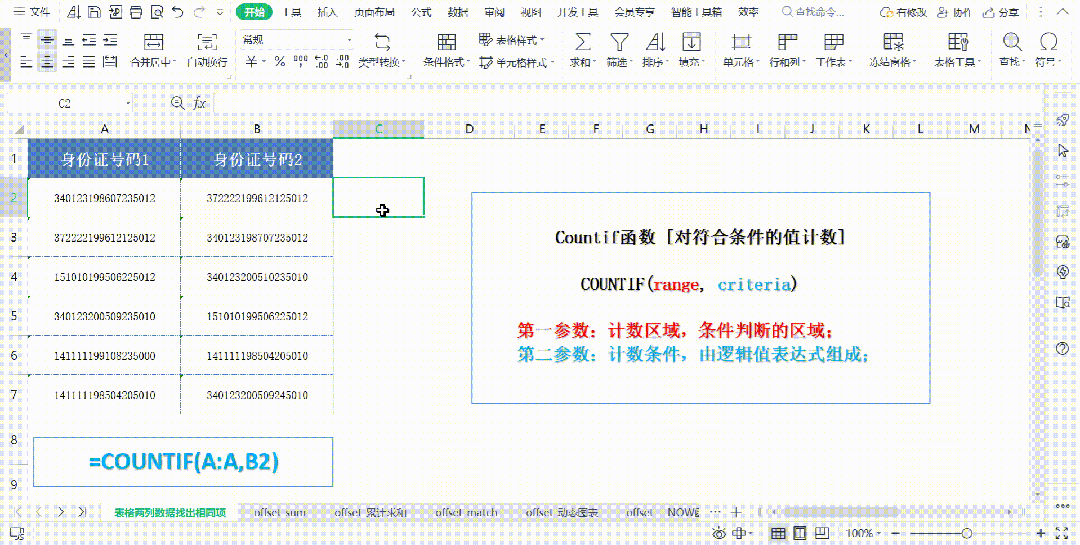Open 单元格样式 cell style dropdown
1080x545 pixels.
pyautogui.click(x=517, y=62)
